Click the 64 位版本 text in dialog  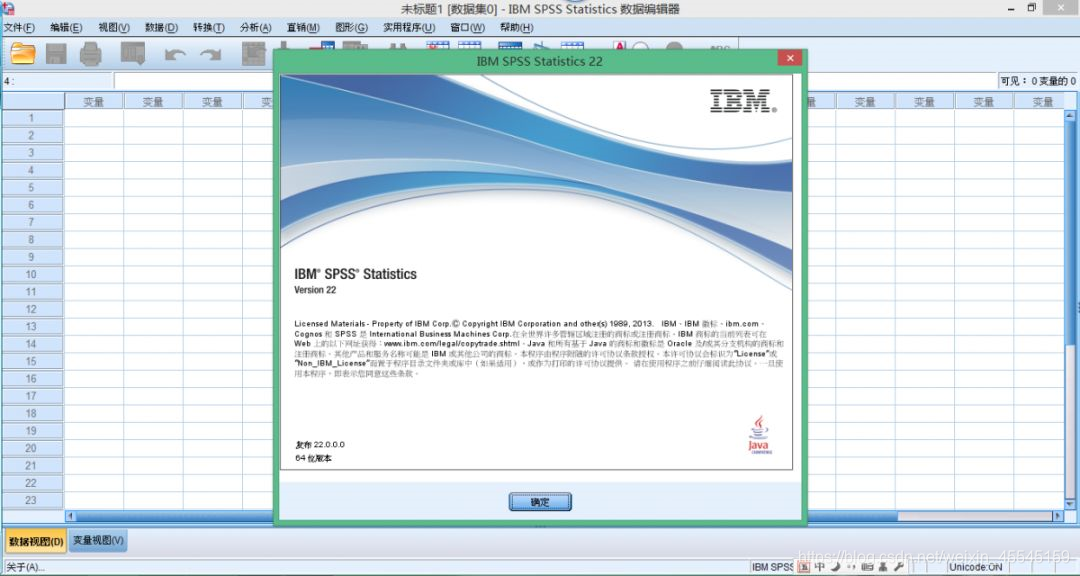pyautogui.click(x=313, y=458)
